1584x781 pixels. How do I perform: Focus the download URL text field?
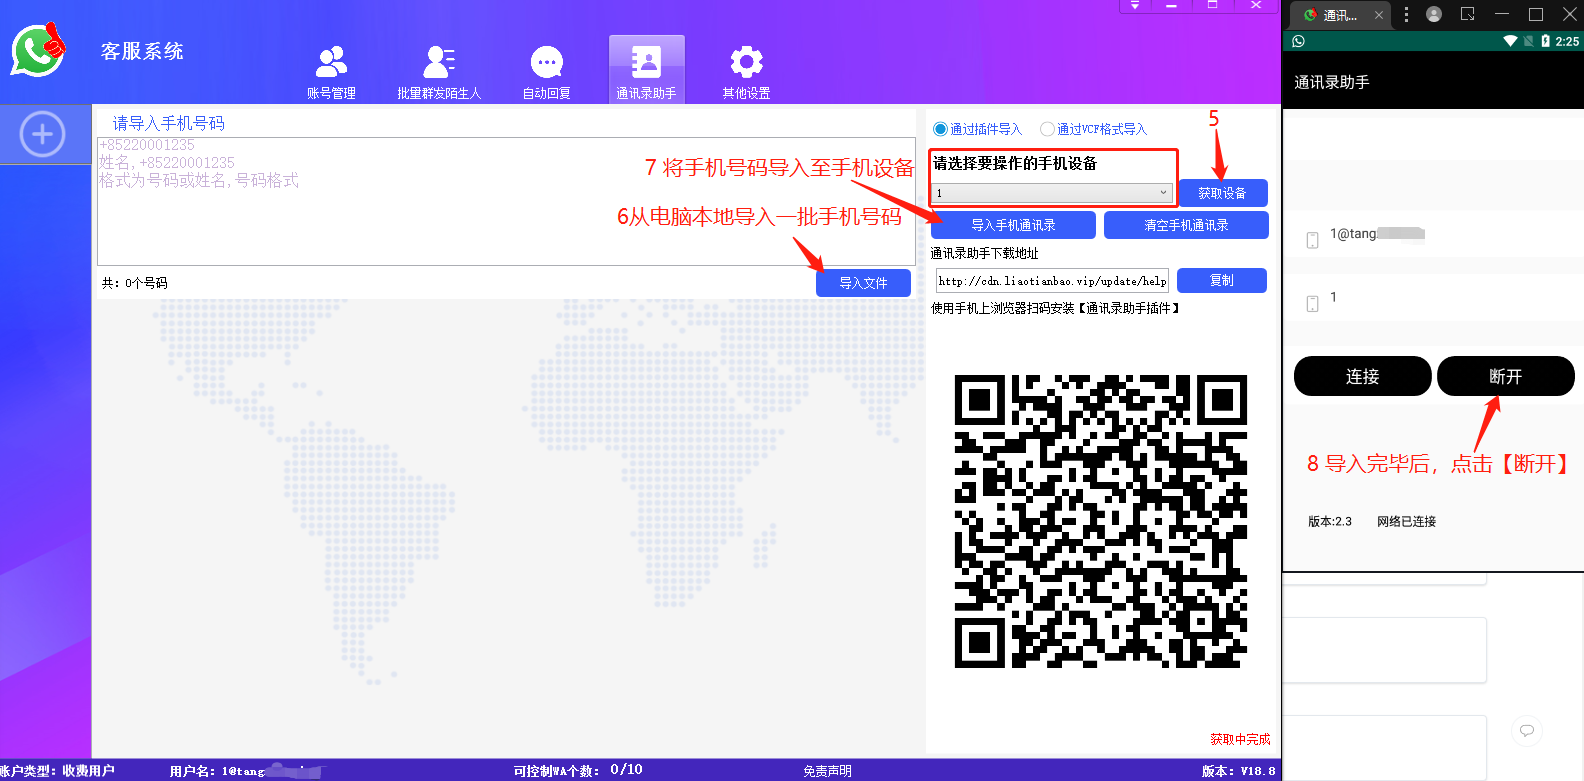1052,281
